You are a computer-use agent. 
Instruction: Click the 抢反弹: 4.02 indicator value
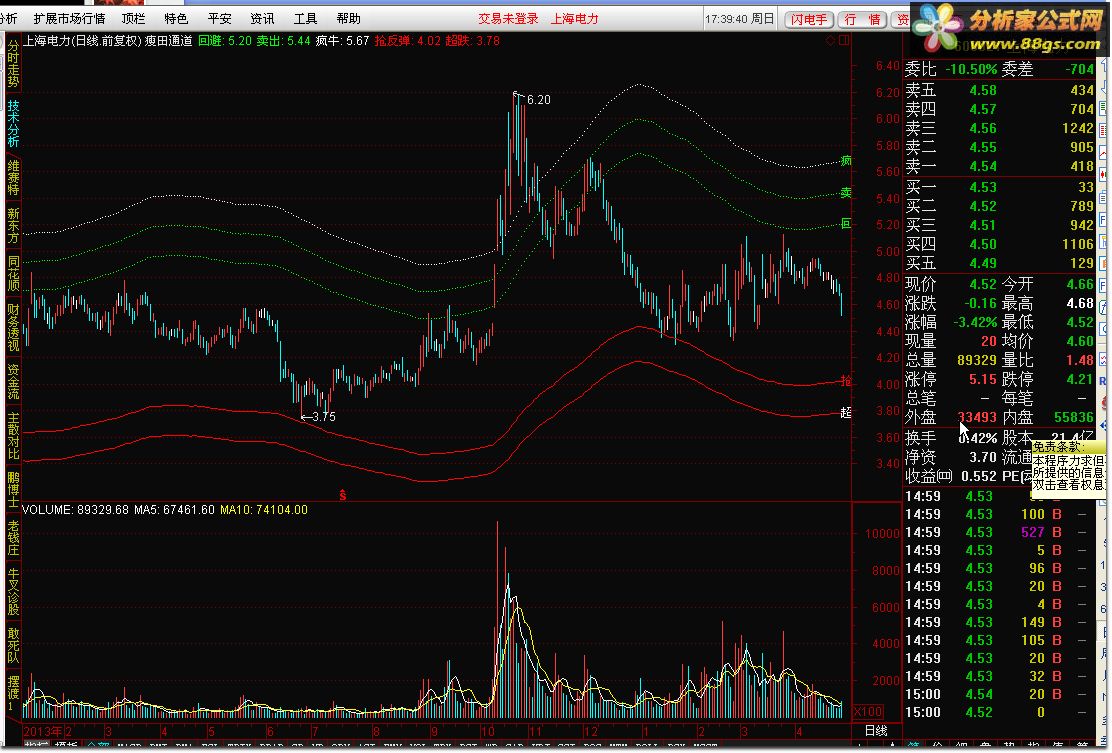(x=407, y=41)
